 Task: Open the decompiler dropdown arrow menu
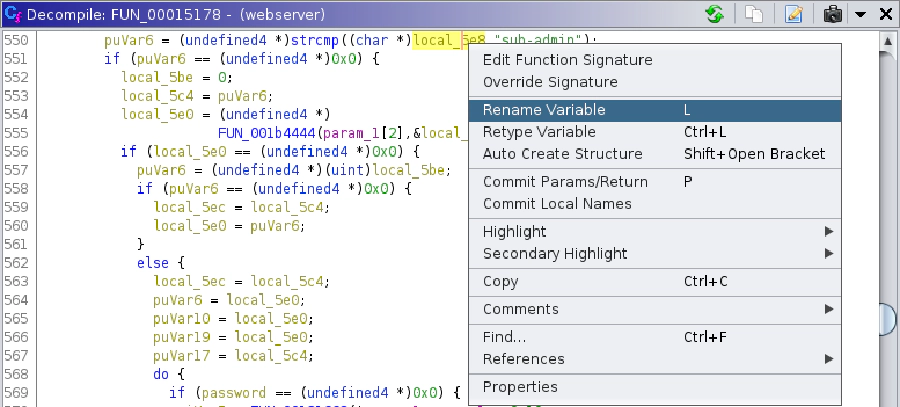pos(860,14)
